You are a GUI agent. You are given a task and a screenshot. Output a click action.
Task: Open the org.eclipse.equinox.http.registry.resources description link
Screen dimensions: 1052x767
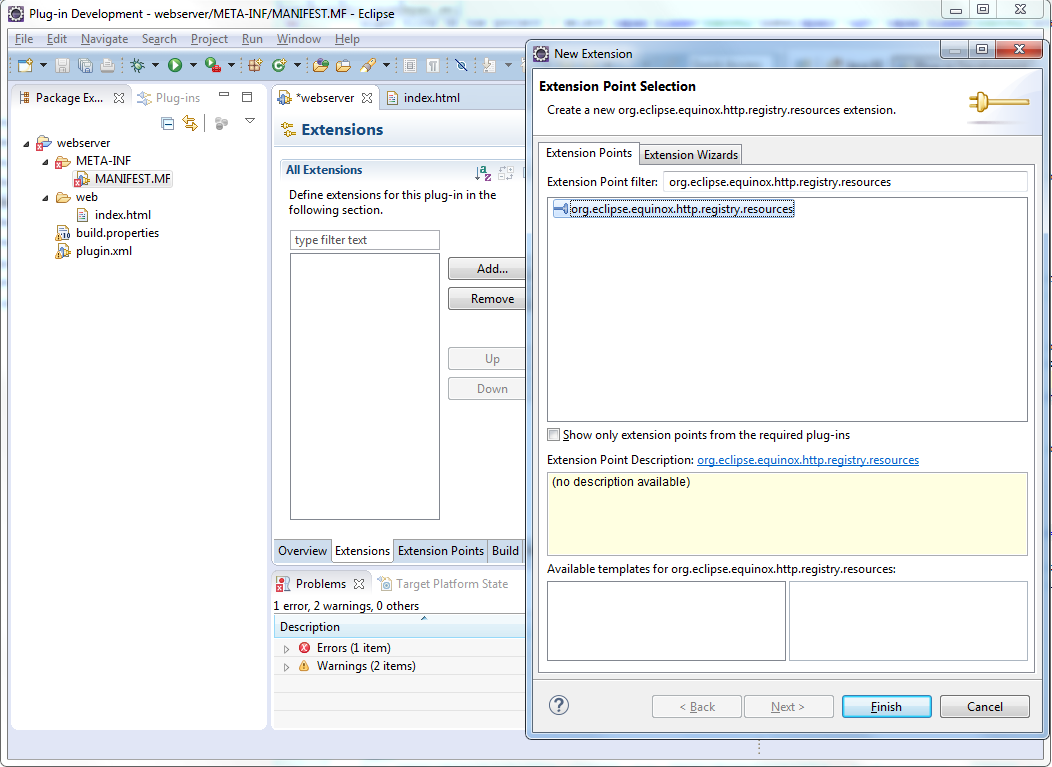808,460
